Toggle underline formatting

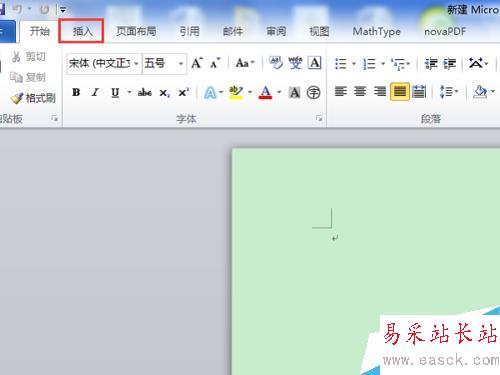click(x=115, y=92)
